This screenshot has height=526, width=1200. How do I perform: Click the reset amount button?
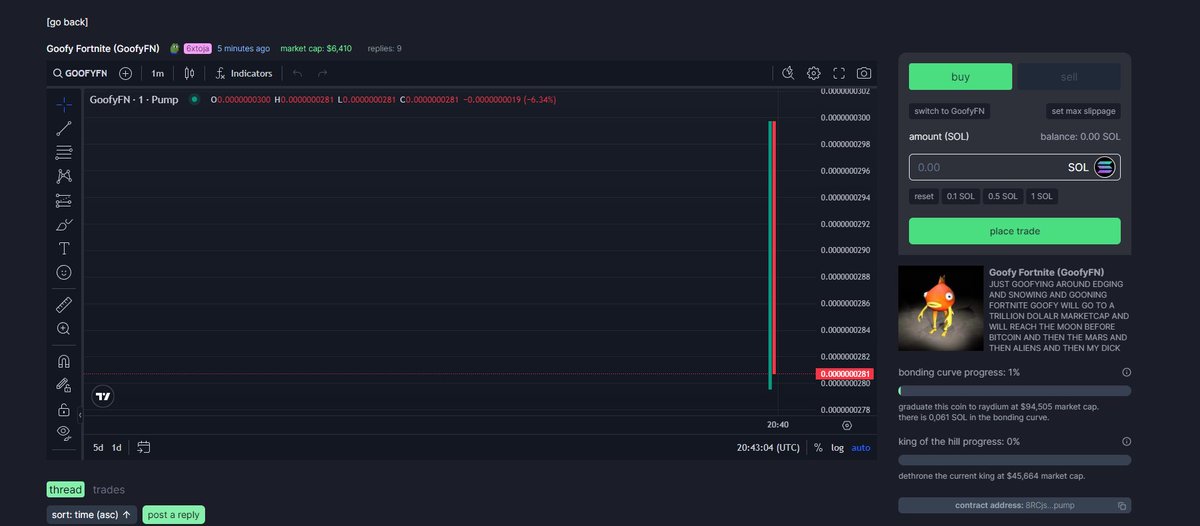(x=924, y=196)
